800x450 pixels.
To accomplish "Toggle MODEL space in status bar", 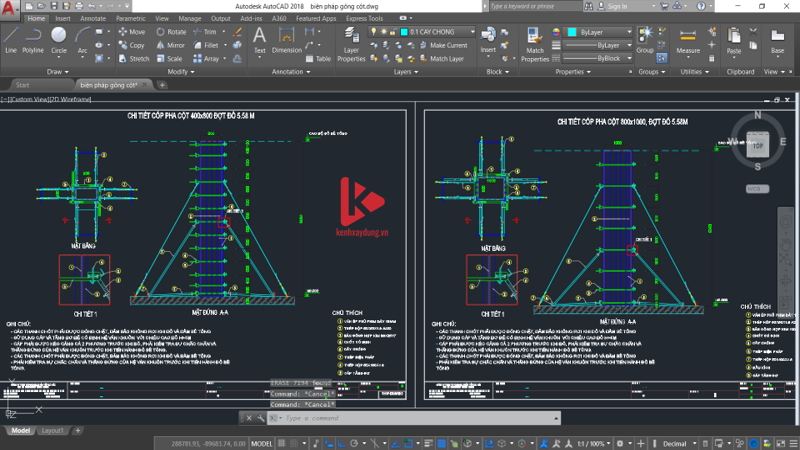I will tap(261, 443).
